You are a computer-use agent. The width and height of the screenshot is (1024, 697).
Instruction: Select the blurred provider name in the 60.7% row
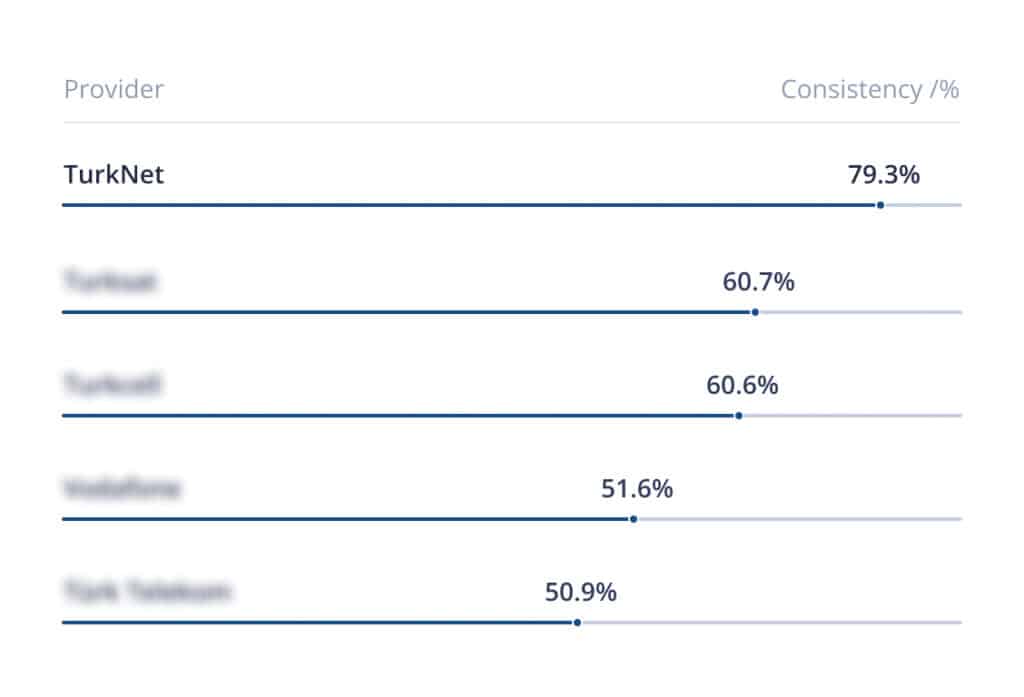110,282
